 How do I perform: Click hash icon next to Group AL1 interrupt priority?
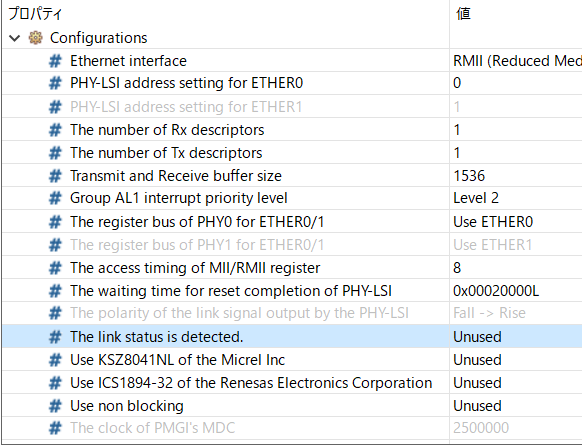pos(55,198)
